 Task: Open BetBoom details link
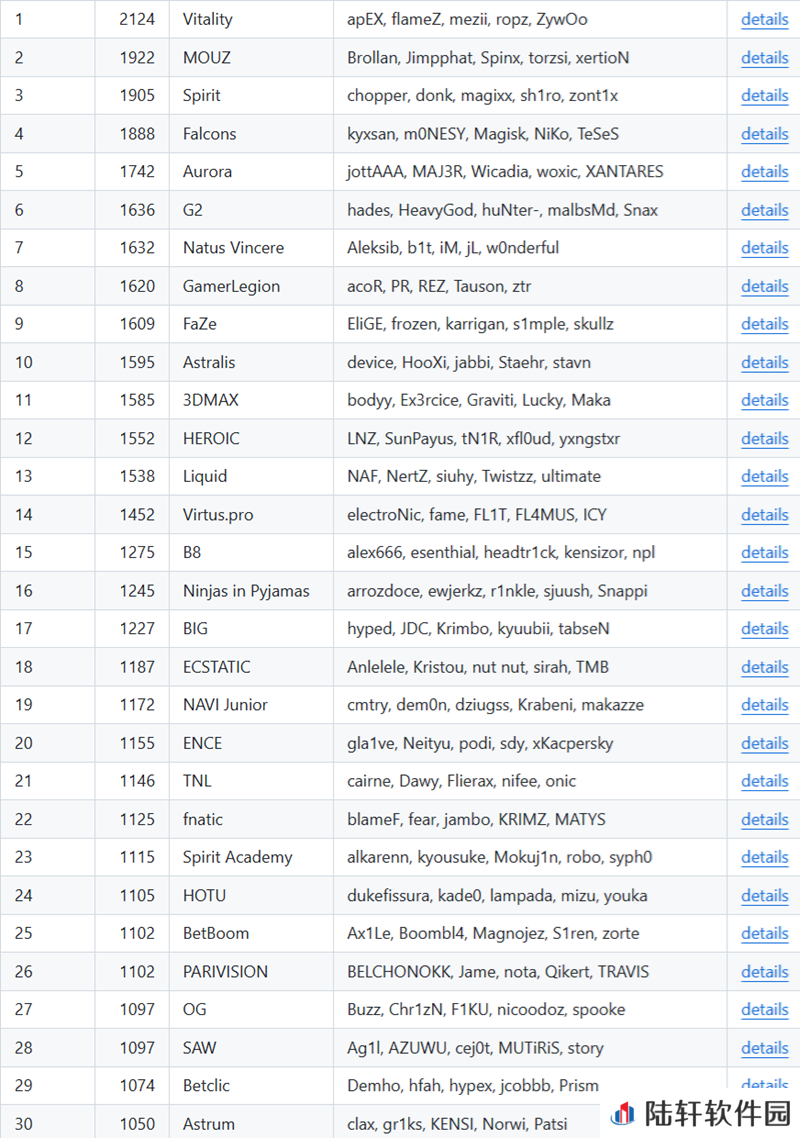[x=764, y=934]
